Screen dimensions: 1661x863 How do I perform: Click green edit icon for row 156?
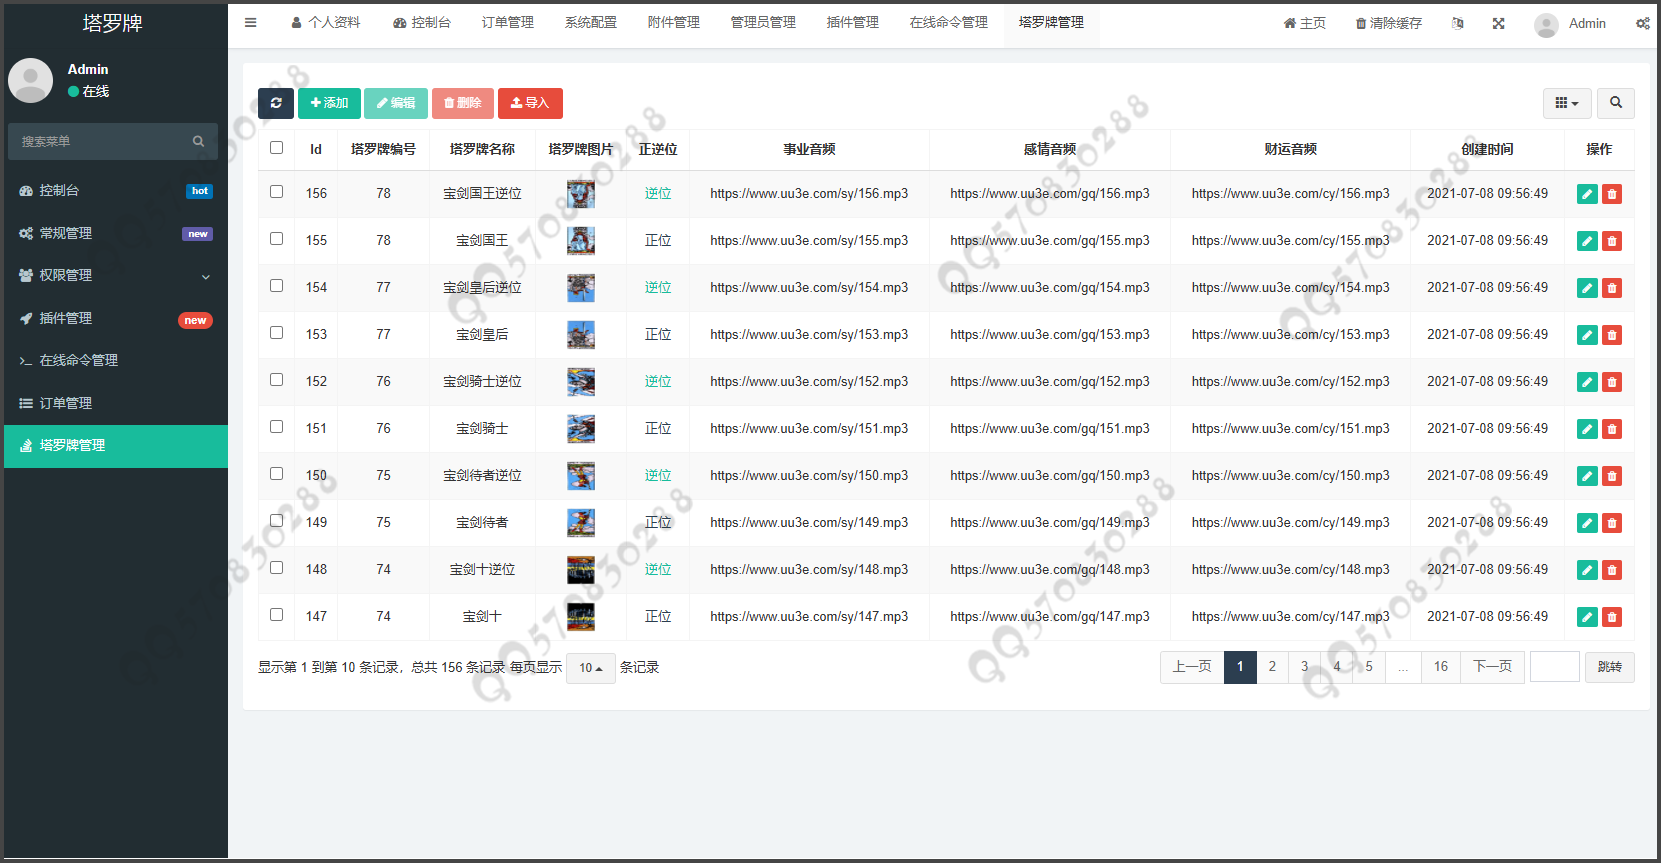click(1587, 194)
